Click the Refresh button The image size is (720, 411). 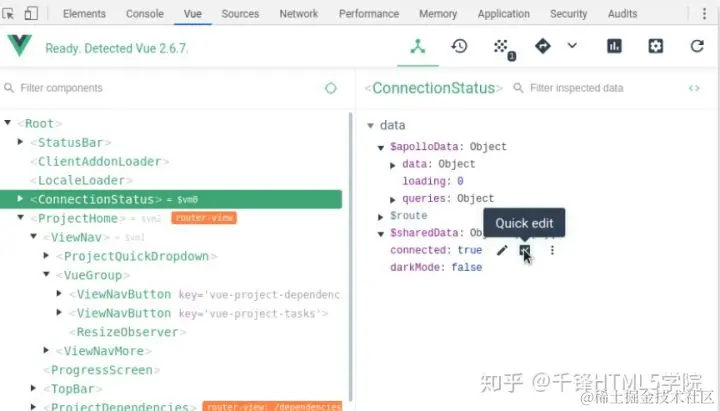click(697, 46)
